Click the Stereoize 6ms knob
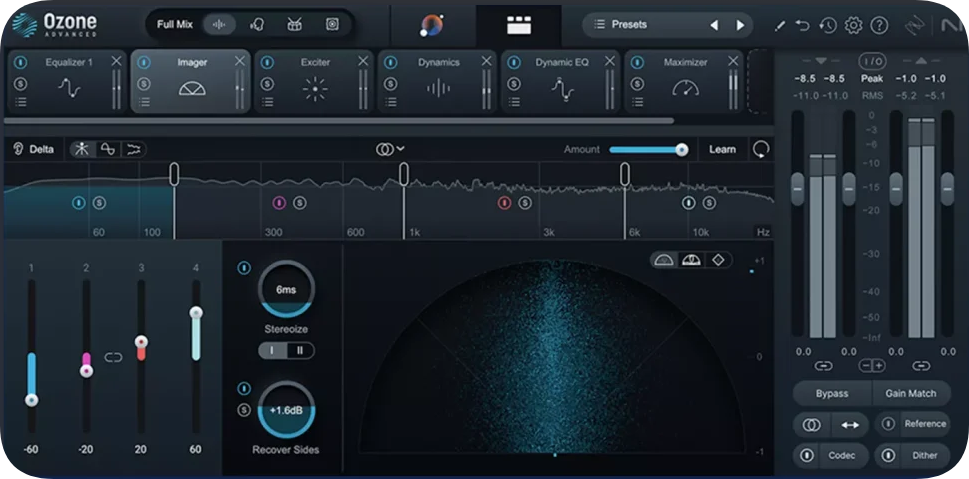Screen dimensions: 969x479 (286, 289)
